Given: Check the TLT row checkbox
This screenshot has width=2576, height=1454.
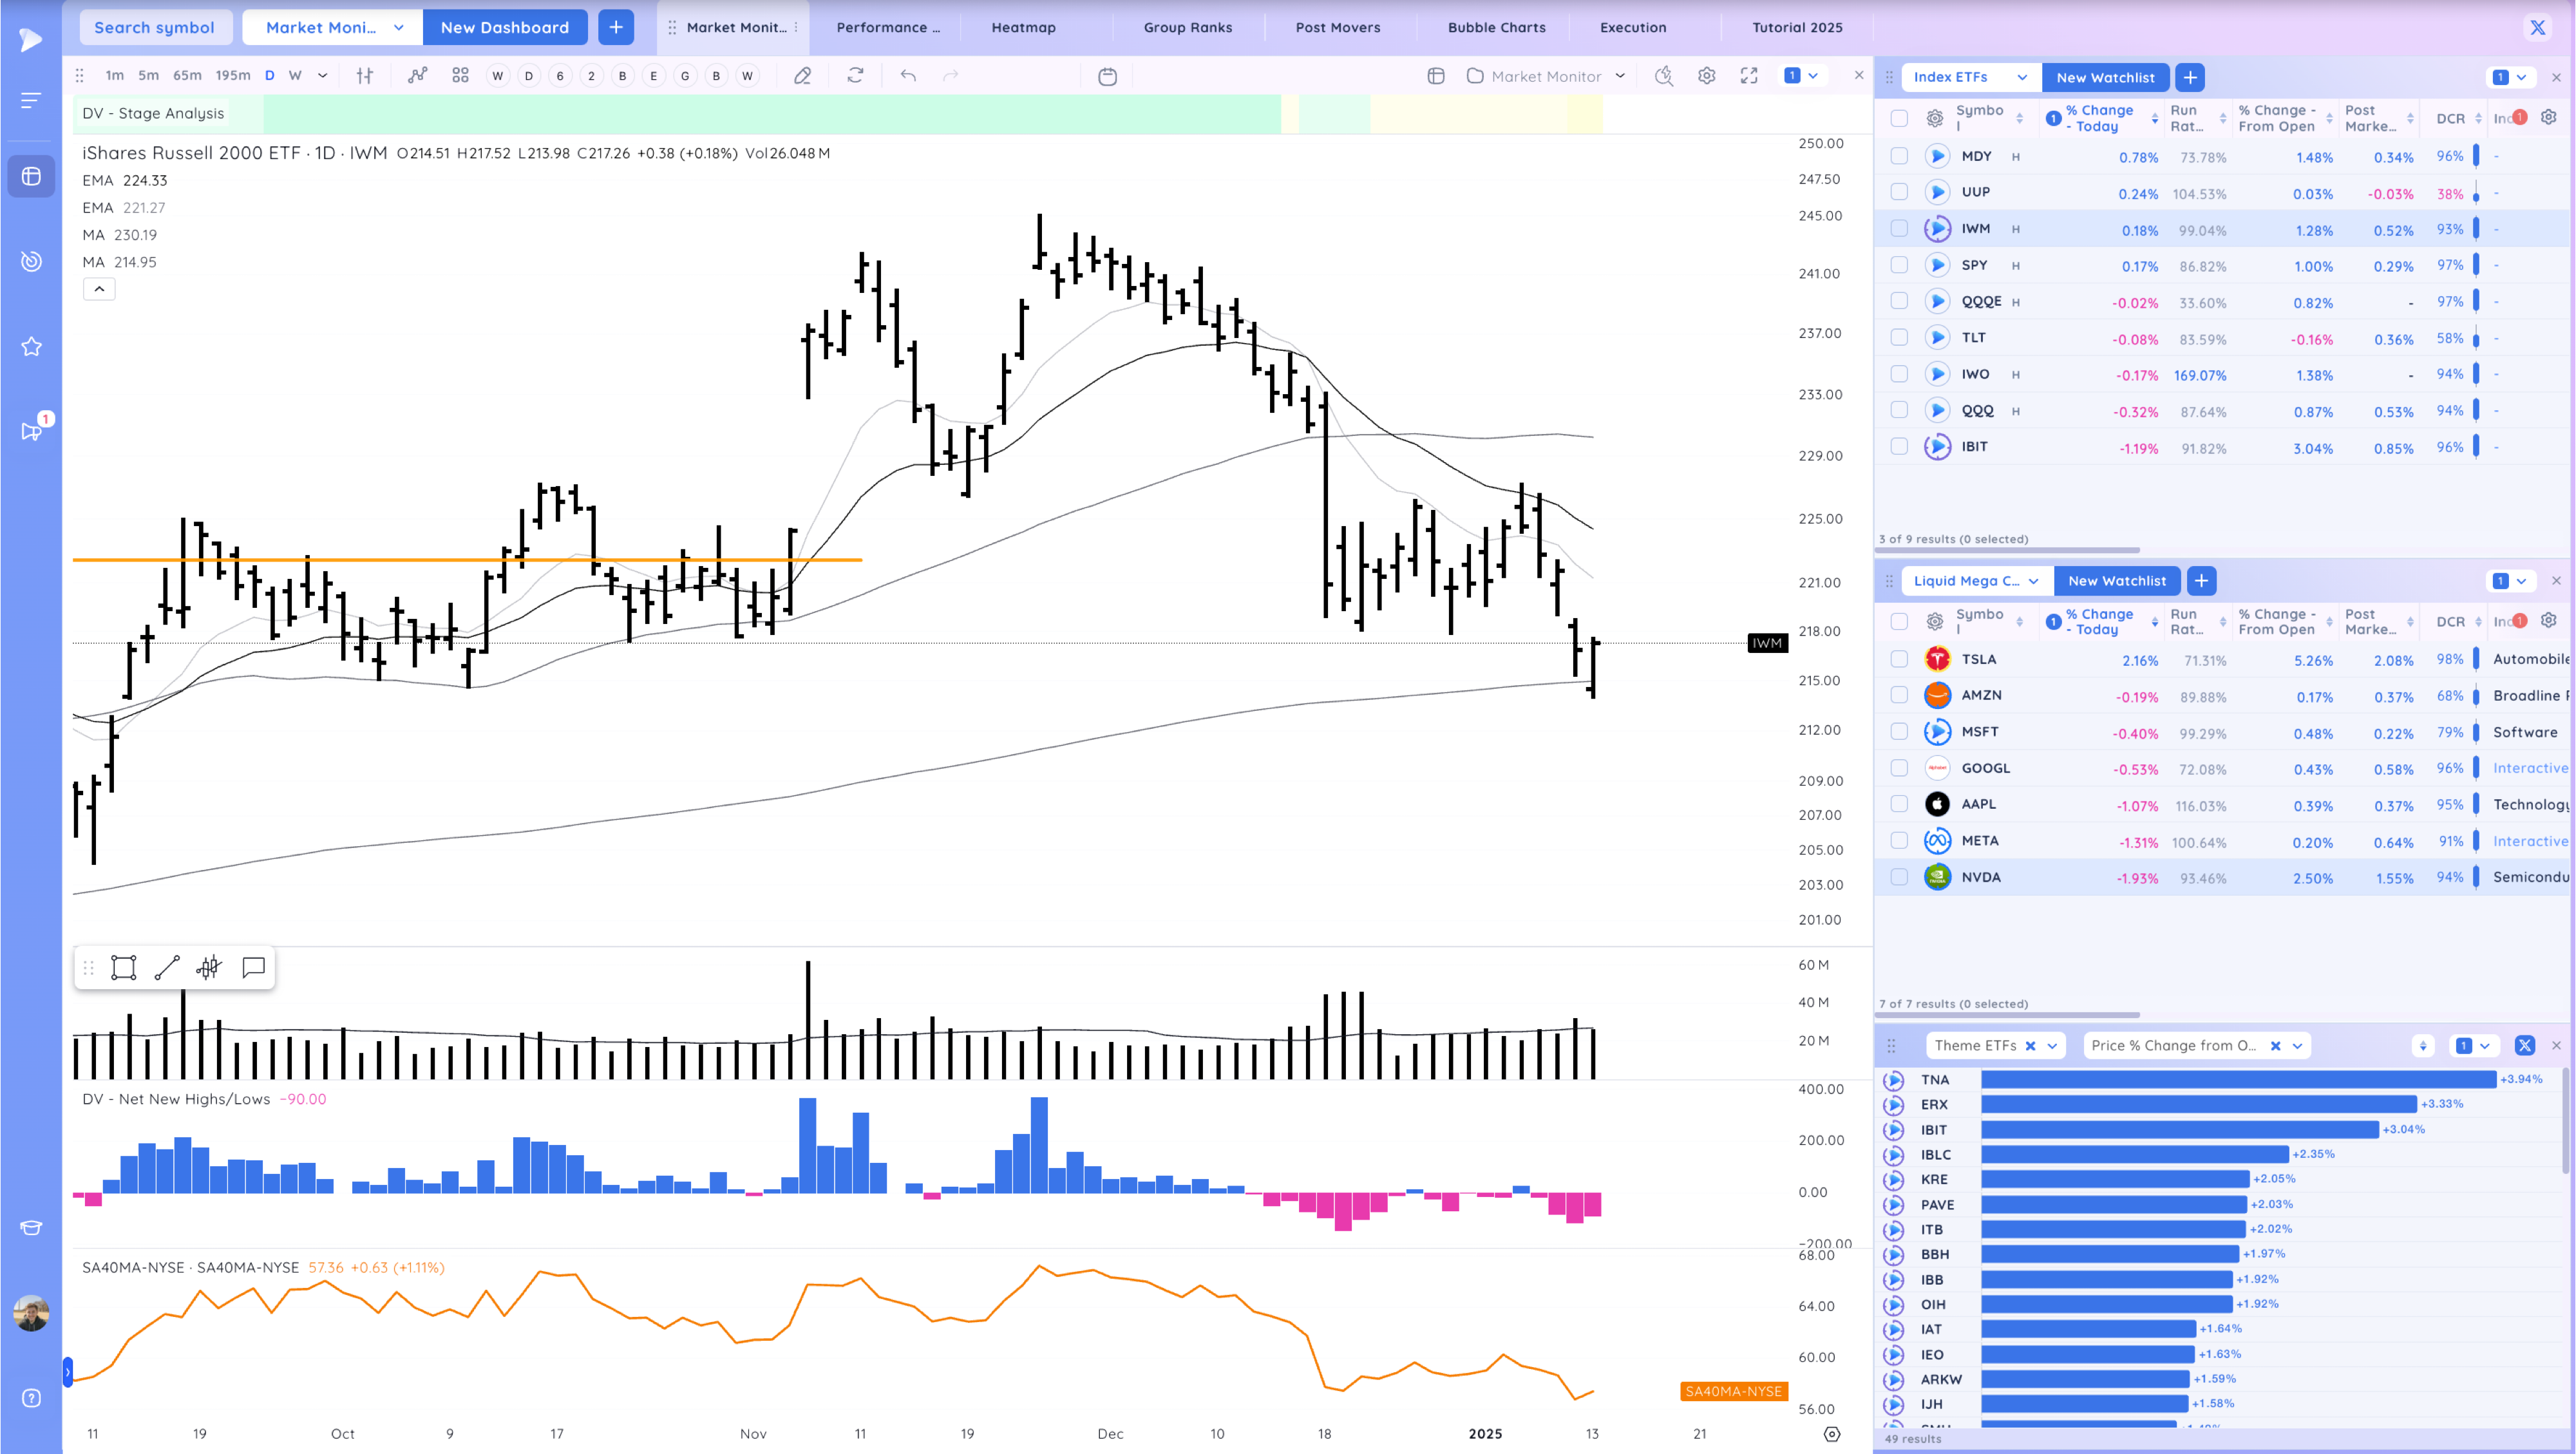Looking at the screenshot, I should (1899, 338).
